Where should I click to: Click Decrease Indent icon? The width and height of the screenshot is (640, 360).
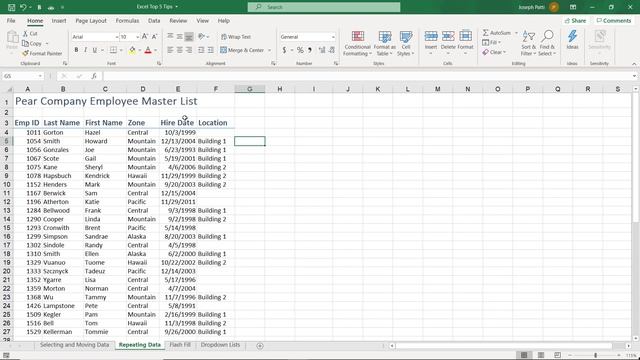pos(201,50)
